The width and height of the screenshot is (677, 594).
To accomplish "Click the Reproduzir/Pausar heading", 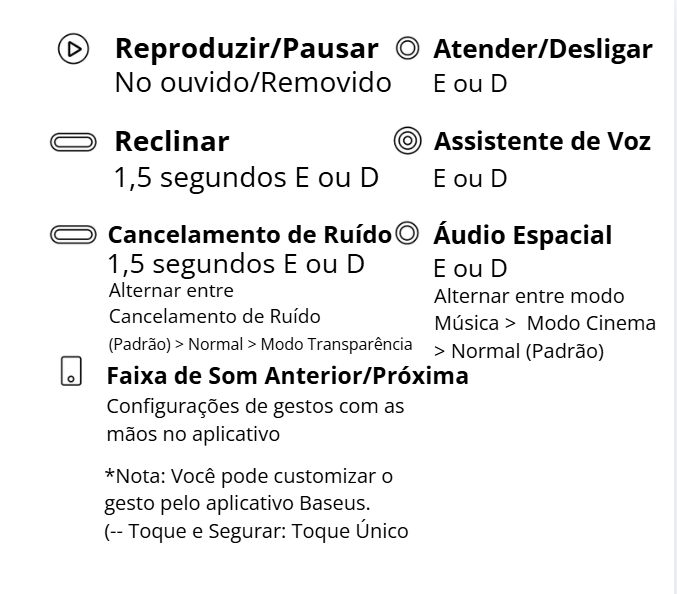I will (247, 48).
